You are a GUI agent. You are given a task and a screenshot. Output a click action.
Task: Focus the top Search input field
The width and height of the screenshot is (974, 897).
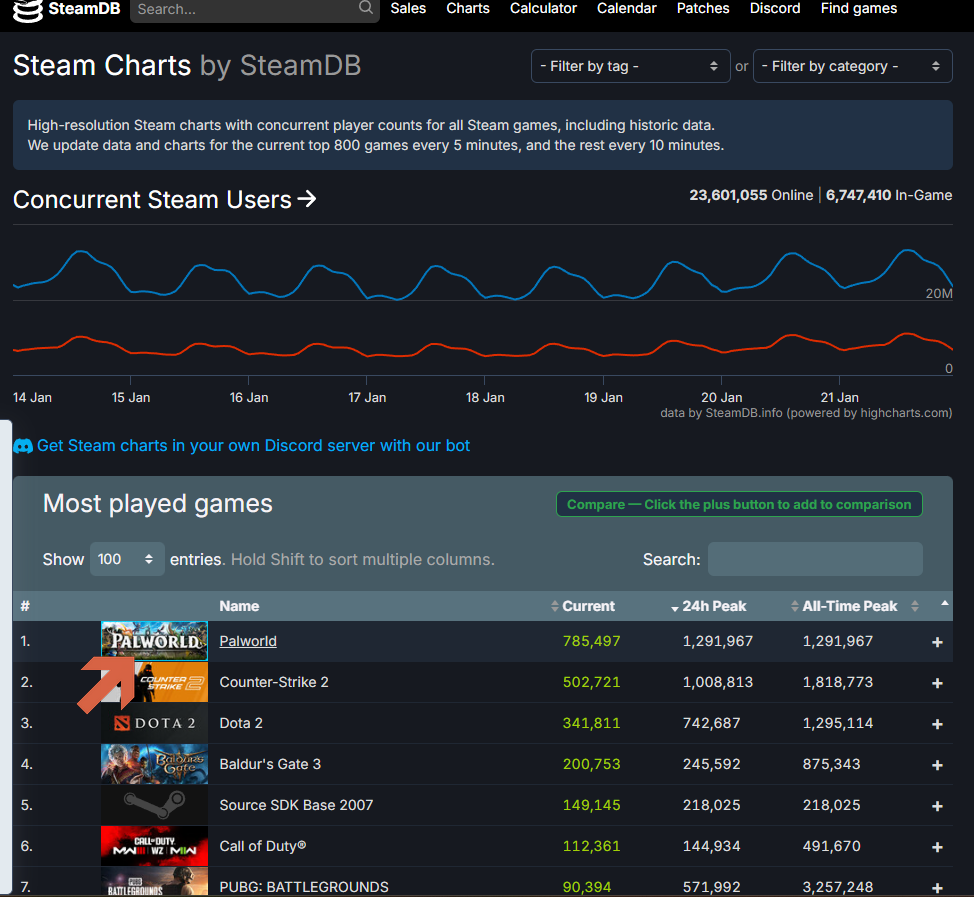245,9
